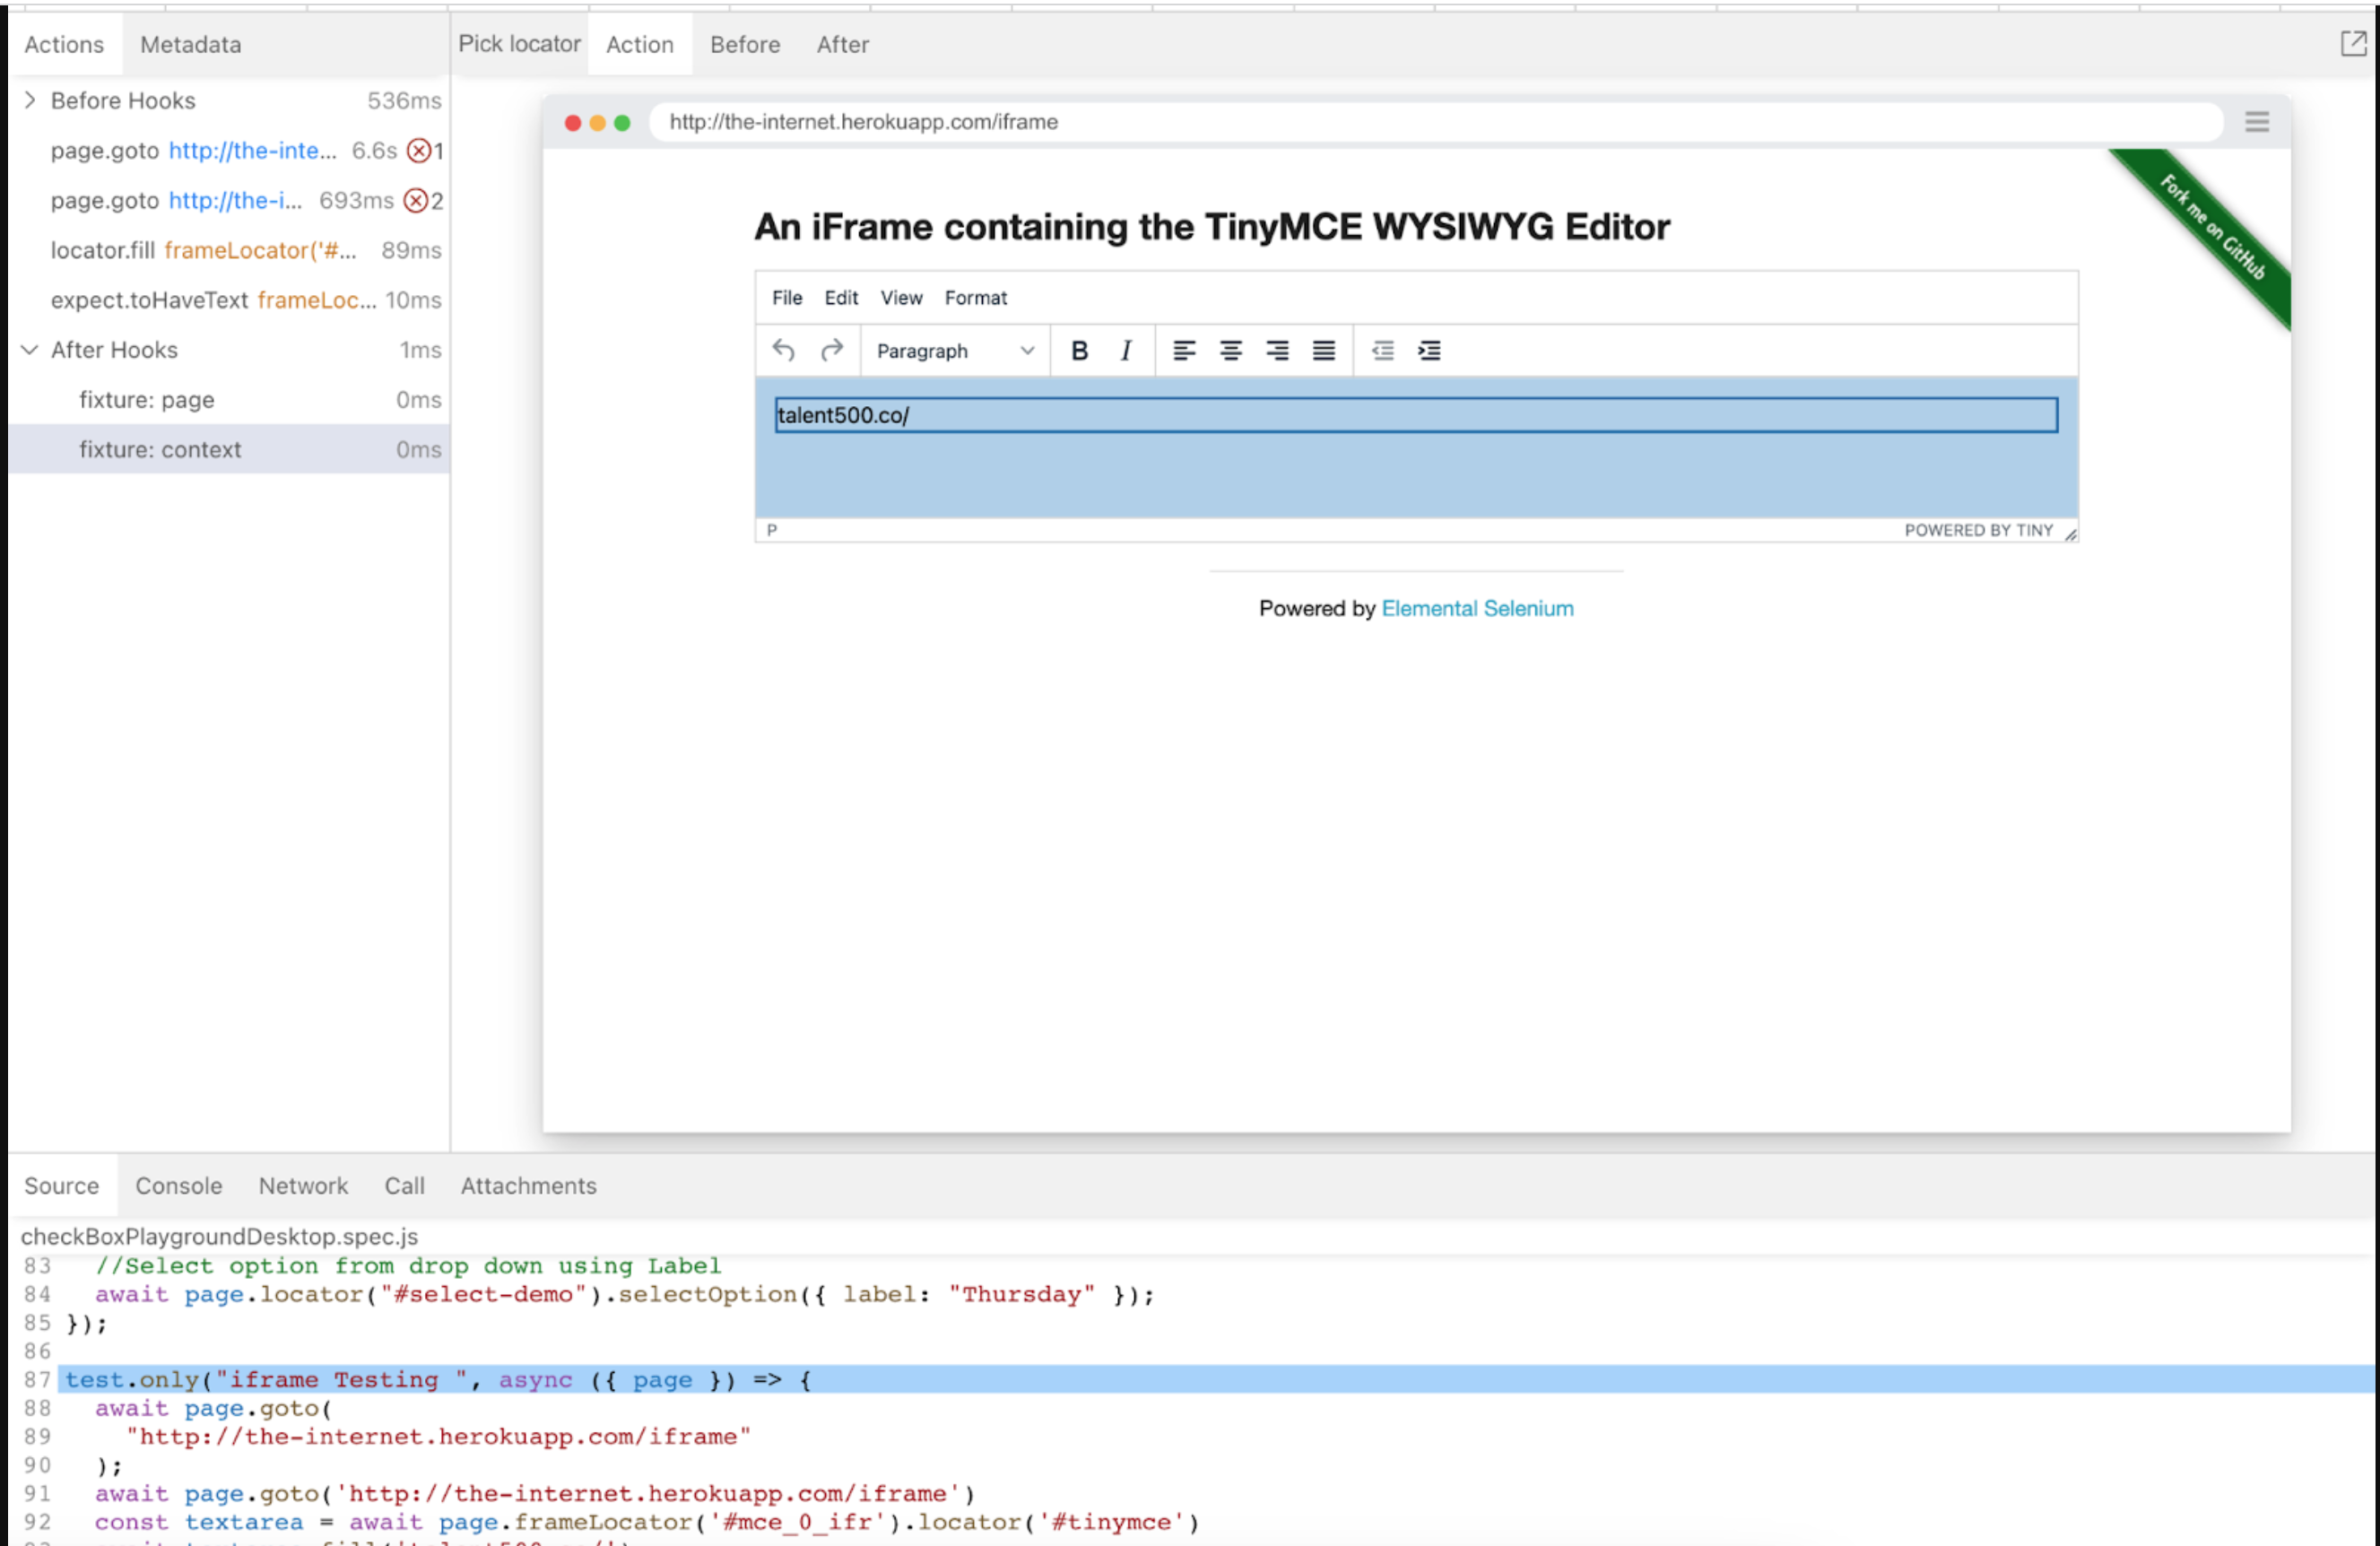The height and width of the screenshot is (1546, 2380).
Task: Click the talent500.co/ text field
Action: [x=1415, y=415]
